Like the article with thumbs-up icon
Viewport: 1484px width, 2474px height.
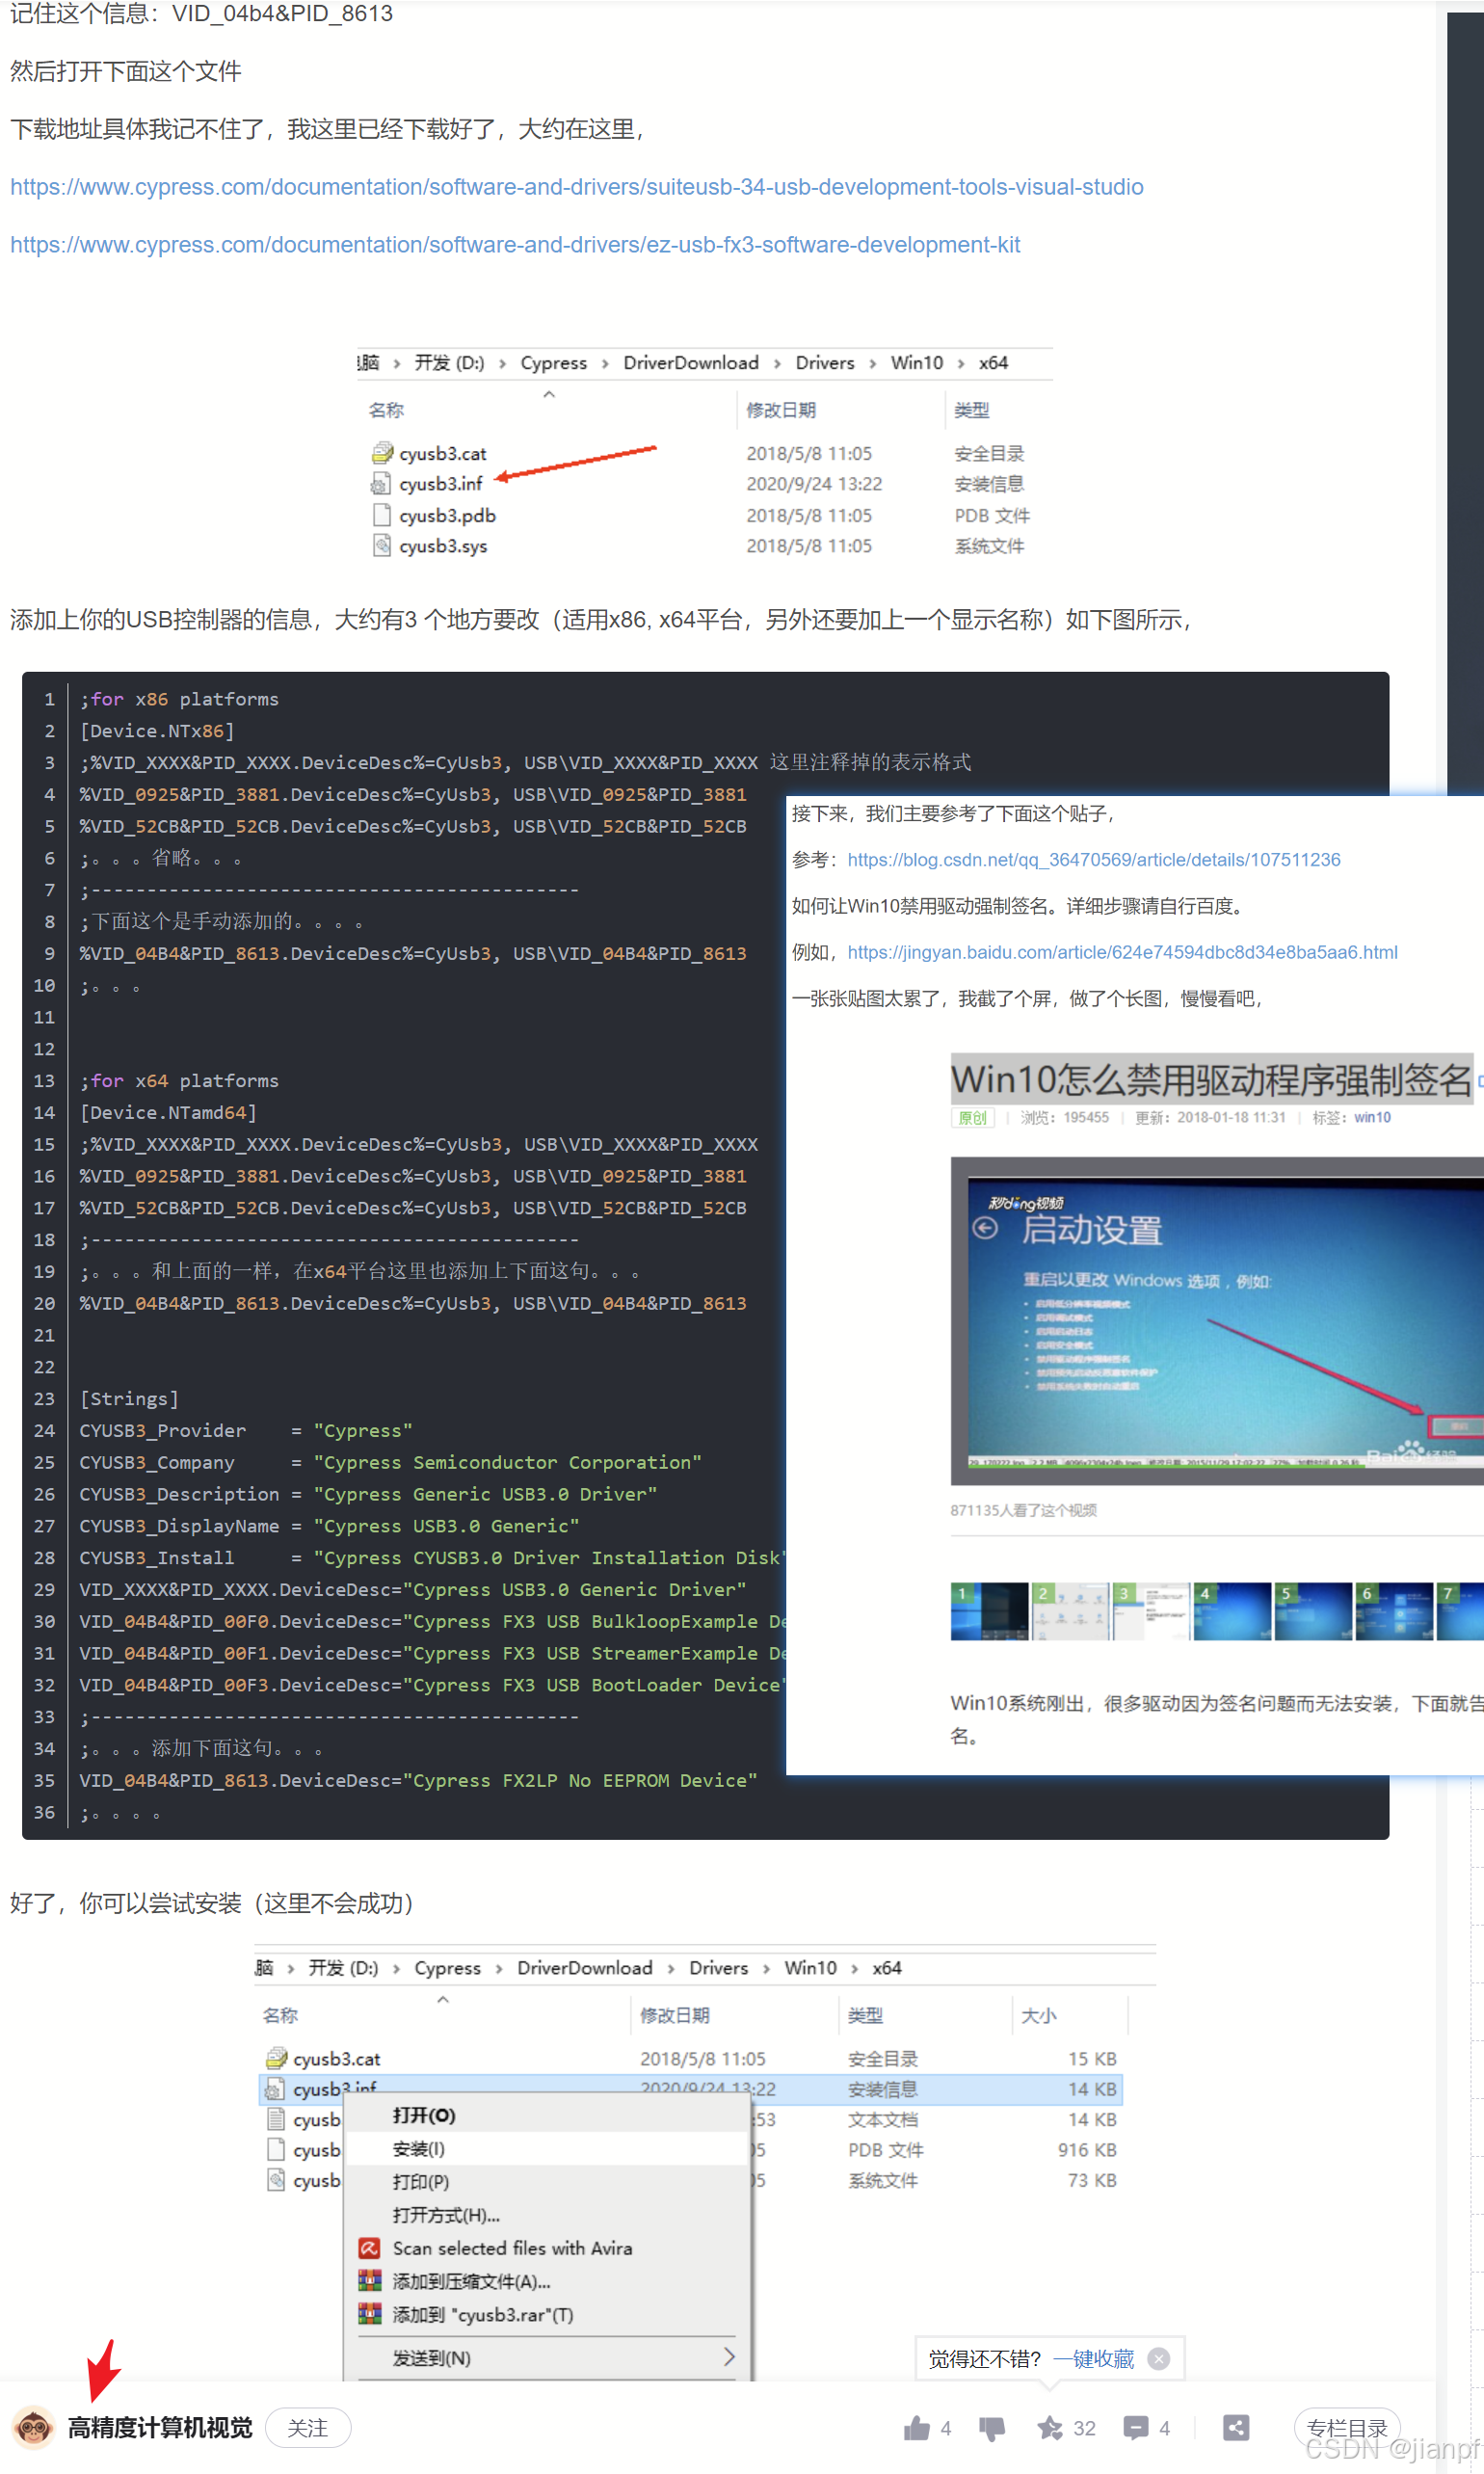click(x=916, y=2428)
